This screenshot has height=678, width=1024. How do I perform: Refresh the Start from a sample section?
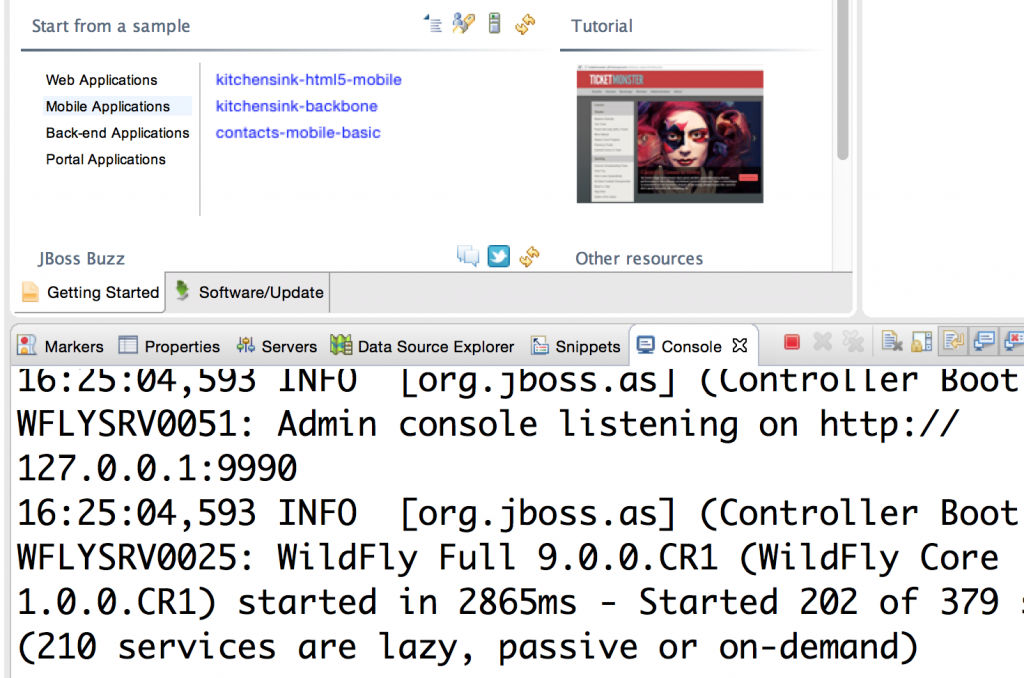(x=525, y=25)
